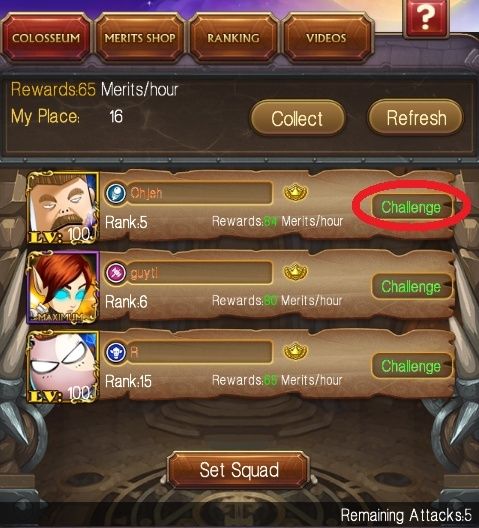Select the red-haired Rank 6 hero avatar
This screenshot has height=528, width=479.
click(x=63, y=287)
